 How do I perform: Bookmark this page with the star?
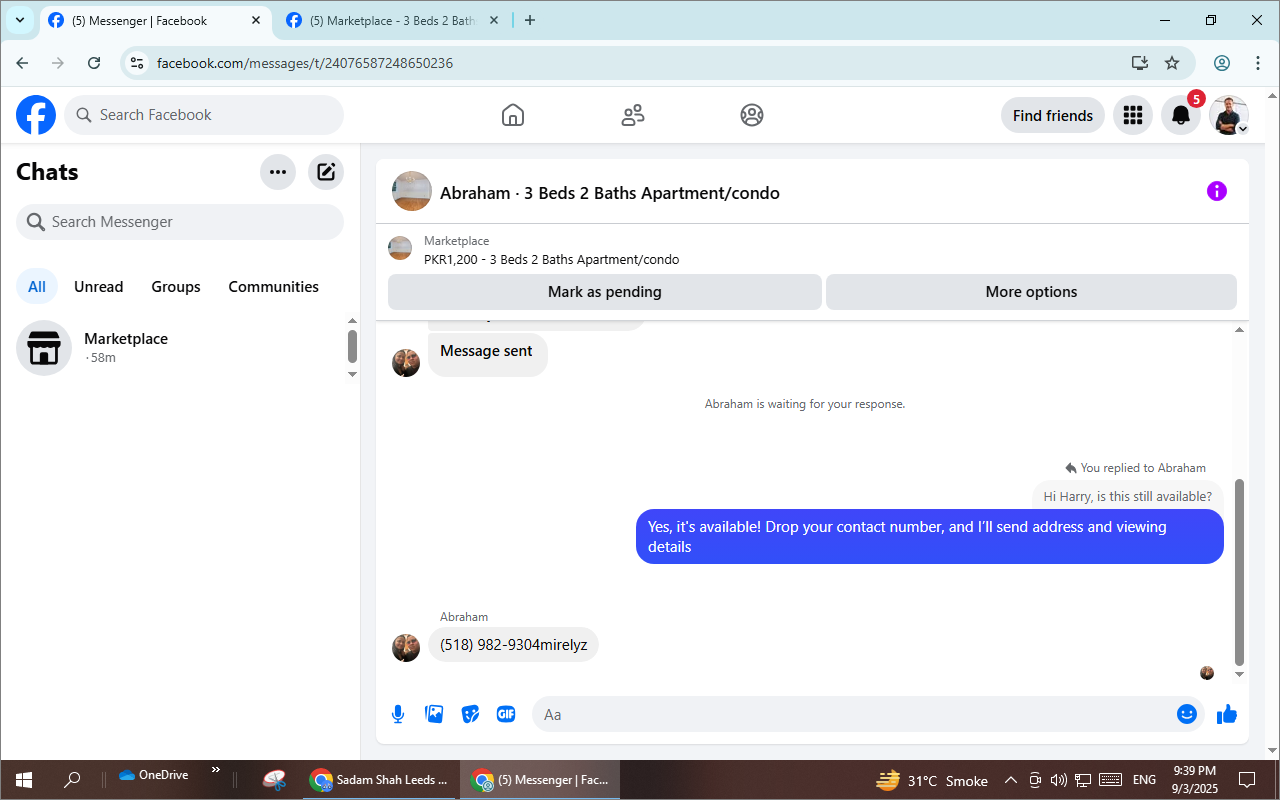coord(1172,63)
